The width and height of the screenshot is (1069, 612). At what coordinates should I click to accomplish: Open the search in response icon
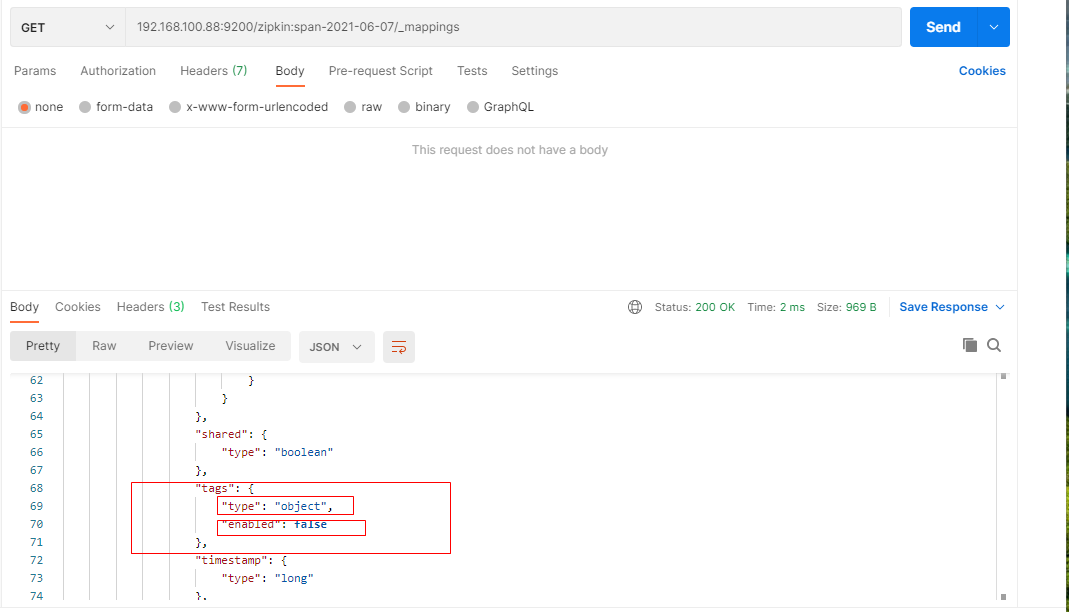click(994, 344)
